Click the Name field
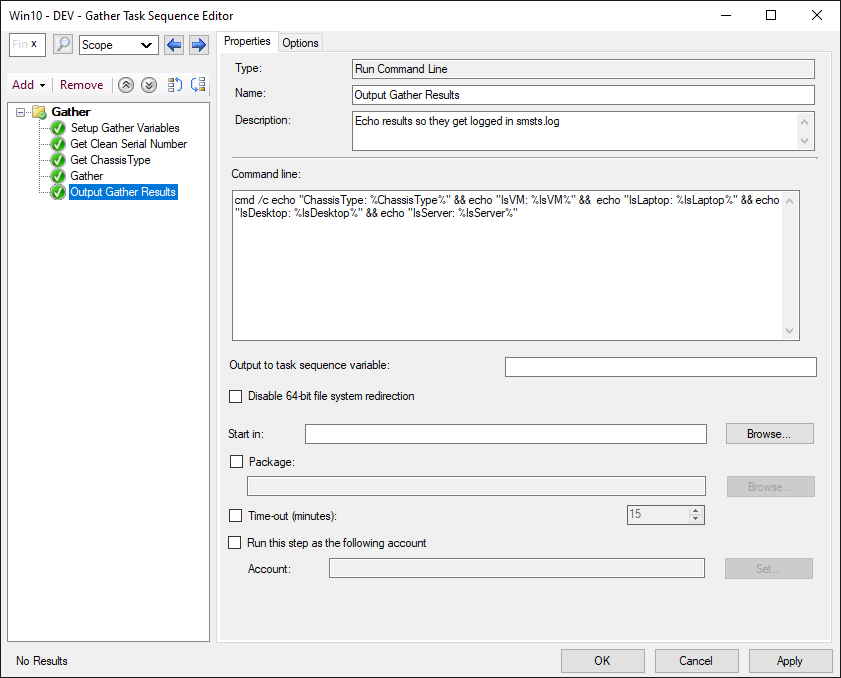Image resolution: width=841 pixels, height=678 pixels. [583, 95]
